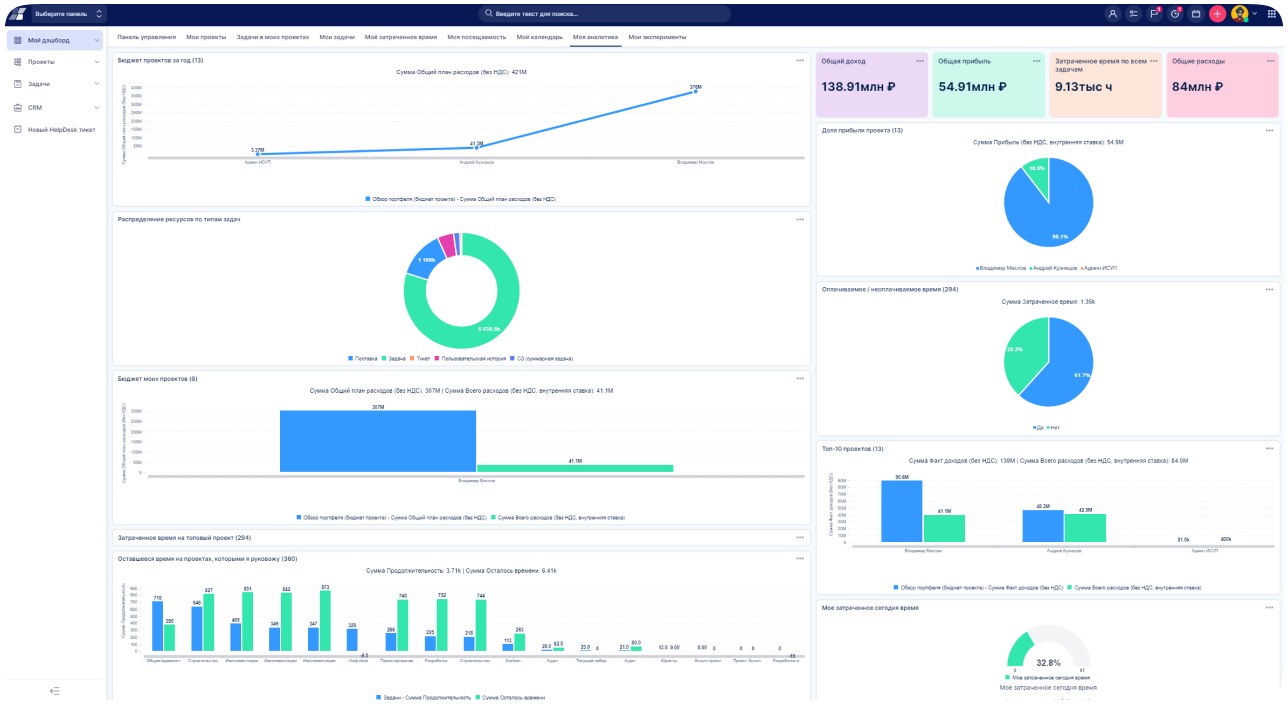Image resolution: width=1288 pixels, height=704 pixels.
Task: Open the flag notifications icon
Action: (1154, 14)
